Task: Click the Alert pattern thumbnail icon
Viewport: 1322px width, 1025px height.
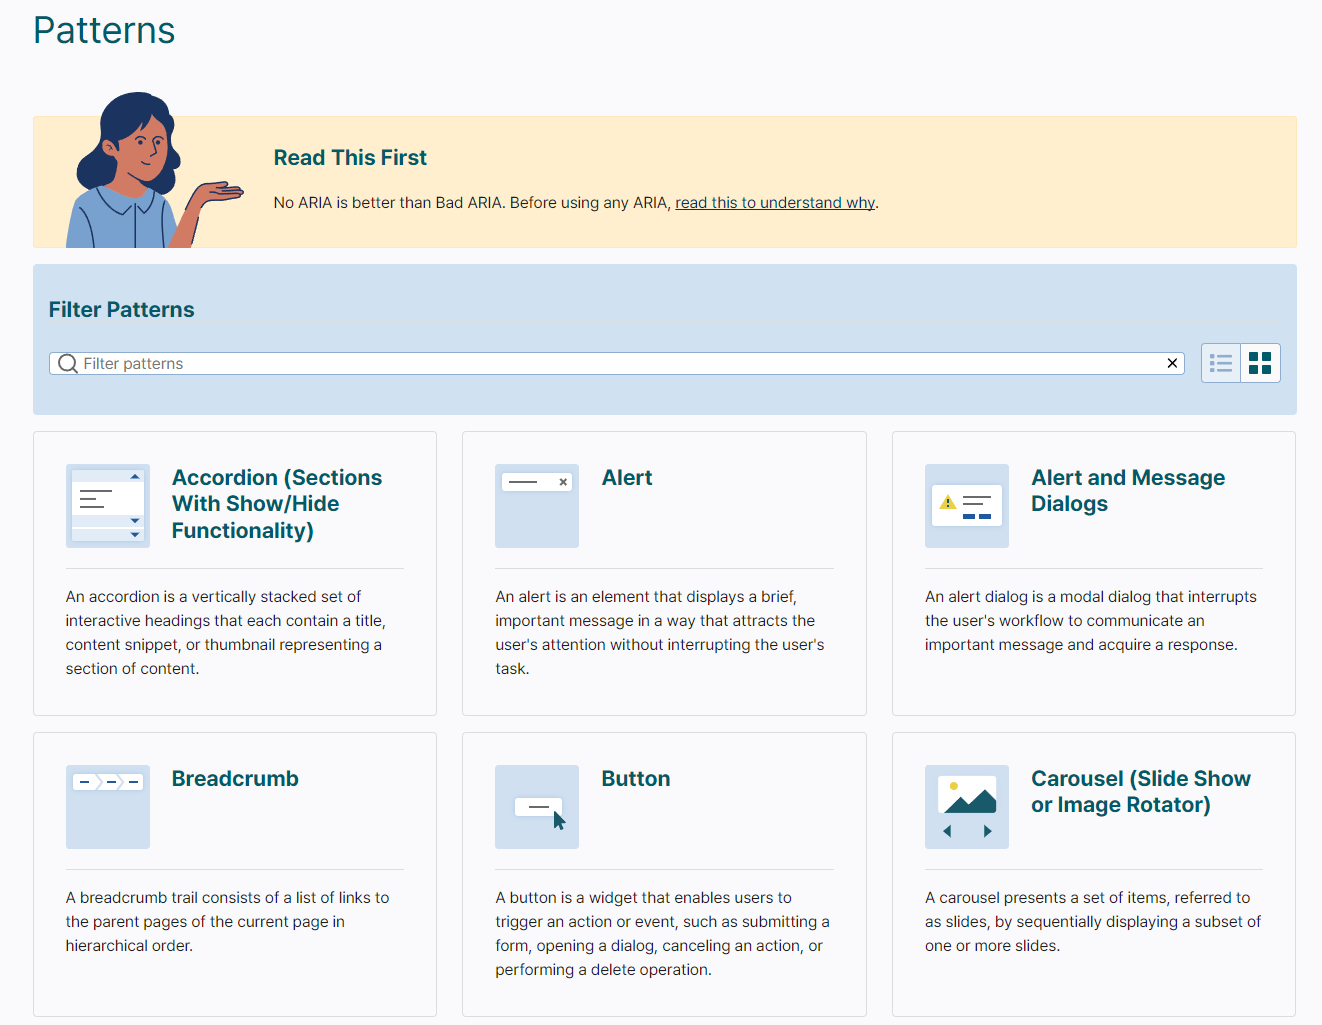Action: coord(536,505)
